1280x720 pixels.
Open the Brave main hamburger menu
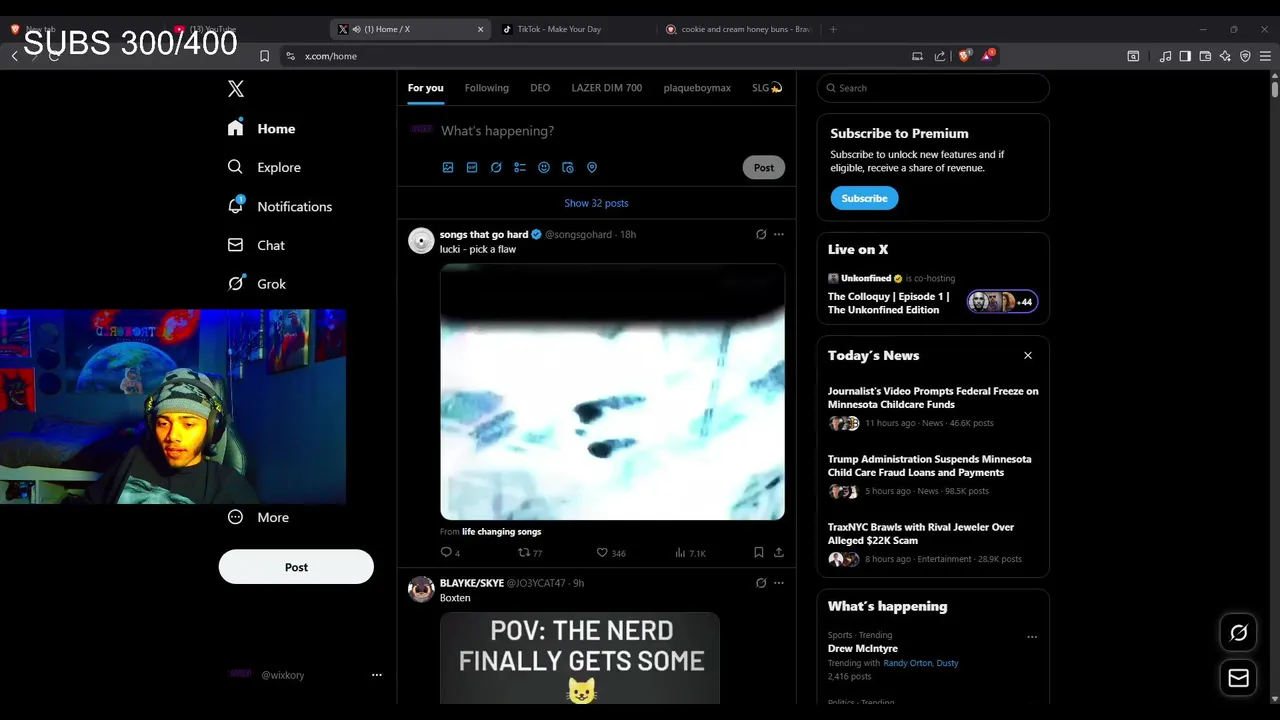point(1265,56)
